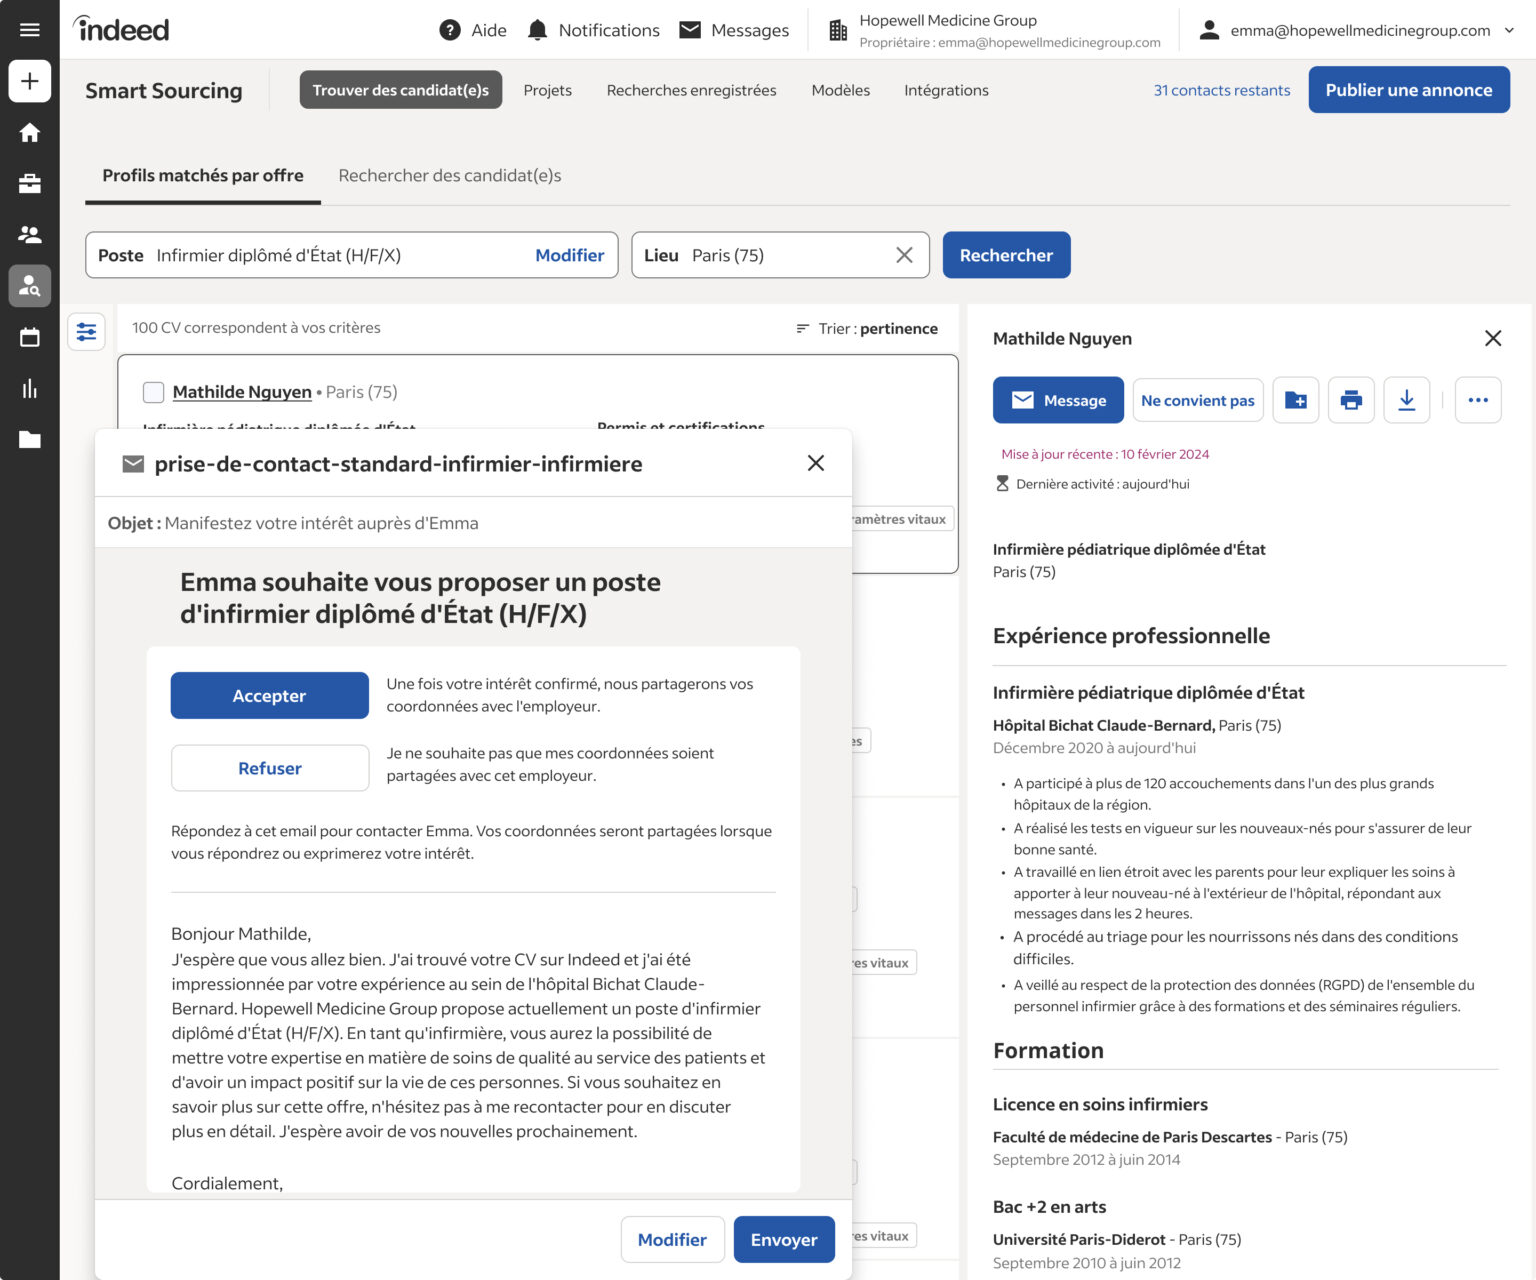Open the candidate search sidebar icon

29,286
